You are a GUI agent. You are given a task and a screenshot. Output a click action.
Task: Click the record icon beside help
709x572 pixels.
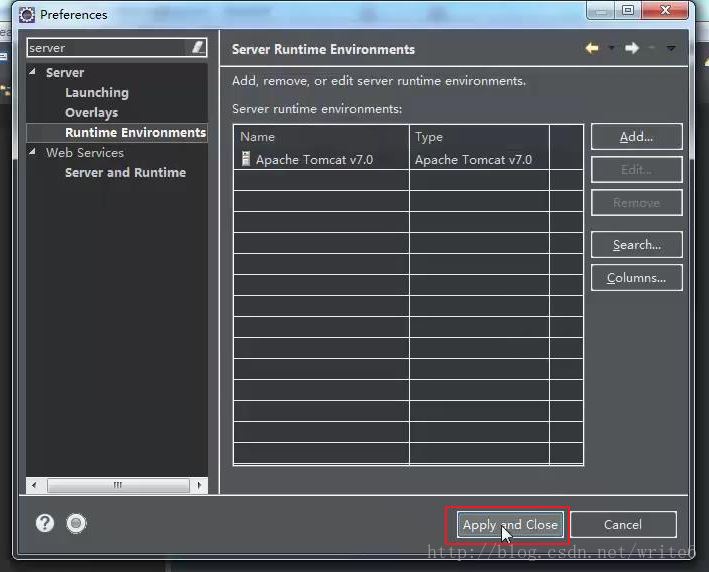point(76,523)
